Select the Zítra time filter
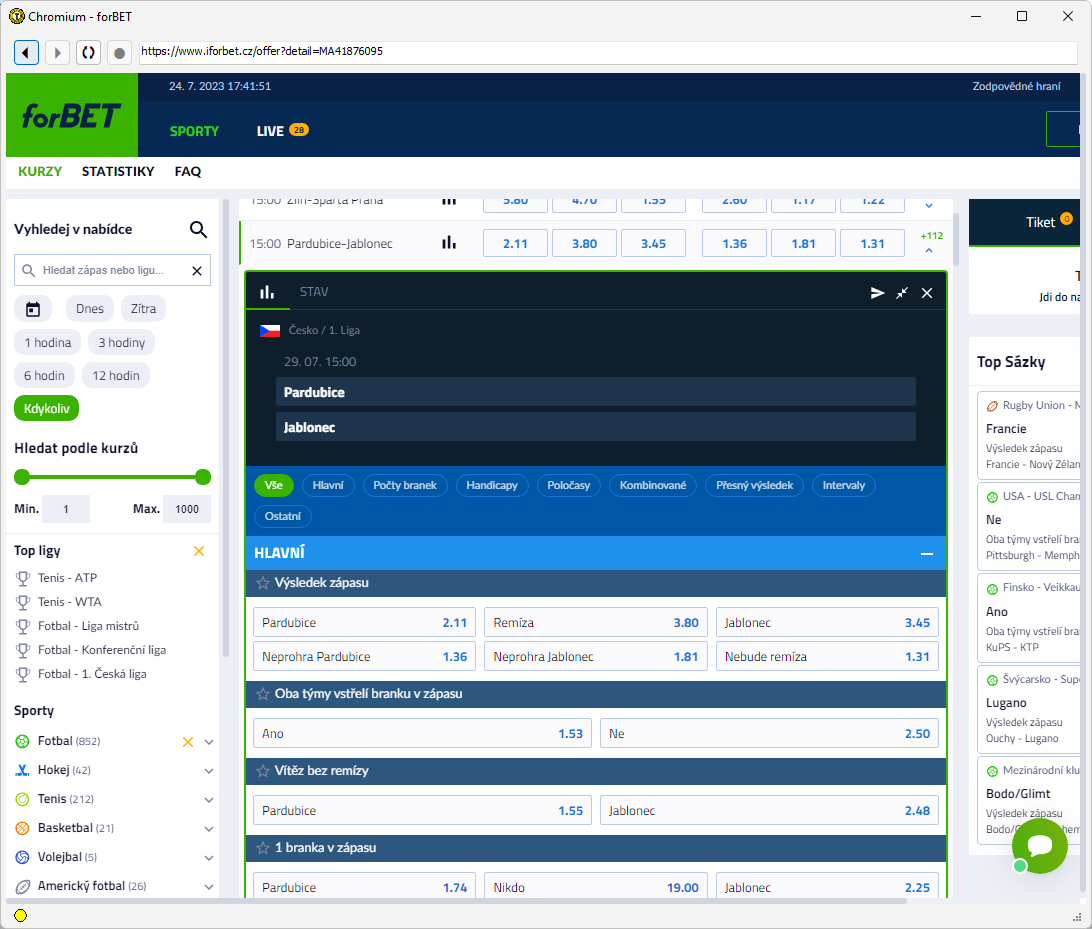This screenshot has width=1092, height=929. pos(143,309)
